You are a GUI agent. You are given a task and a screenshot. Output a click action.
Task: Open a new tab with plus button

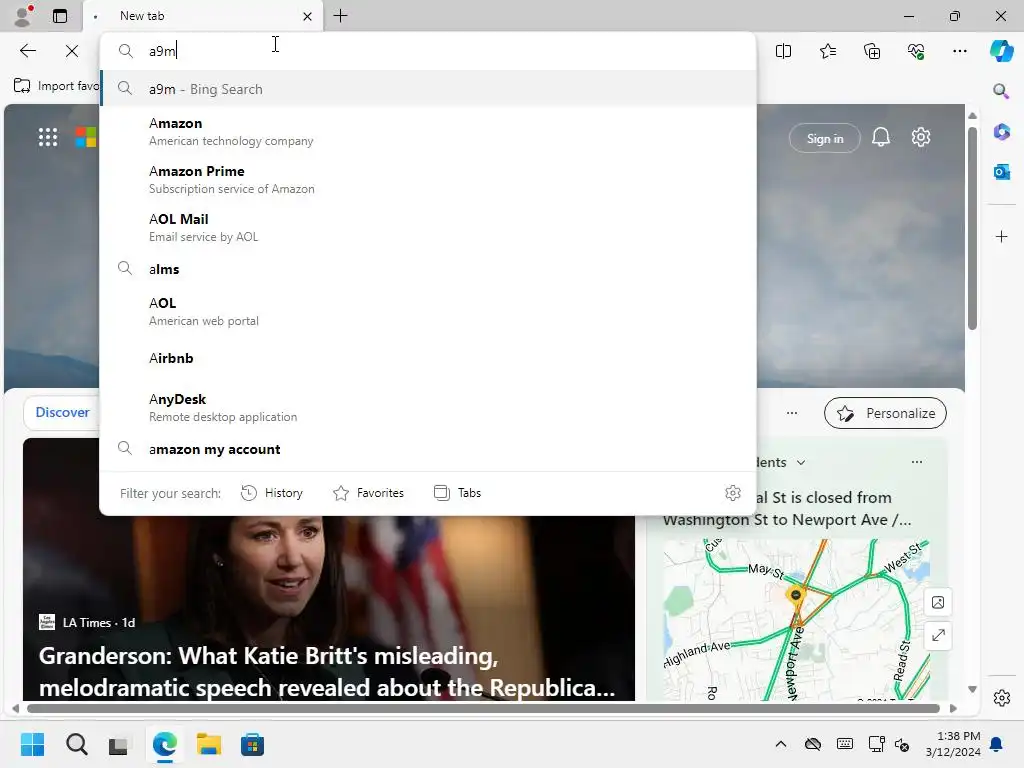point(340,16)
